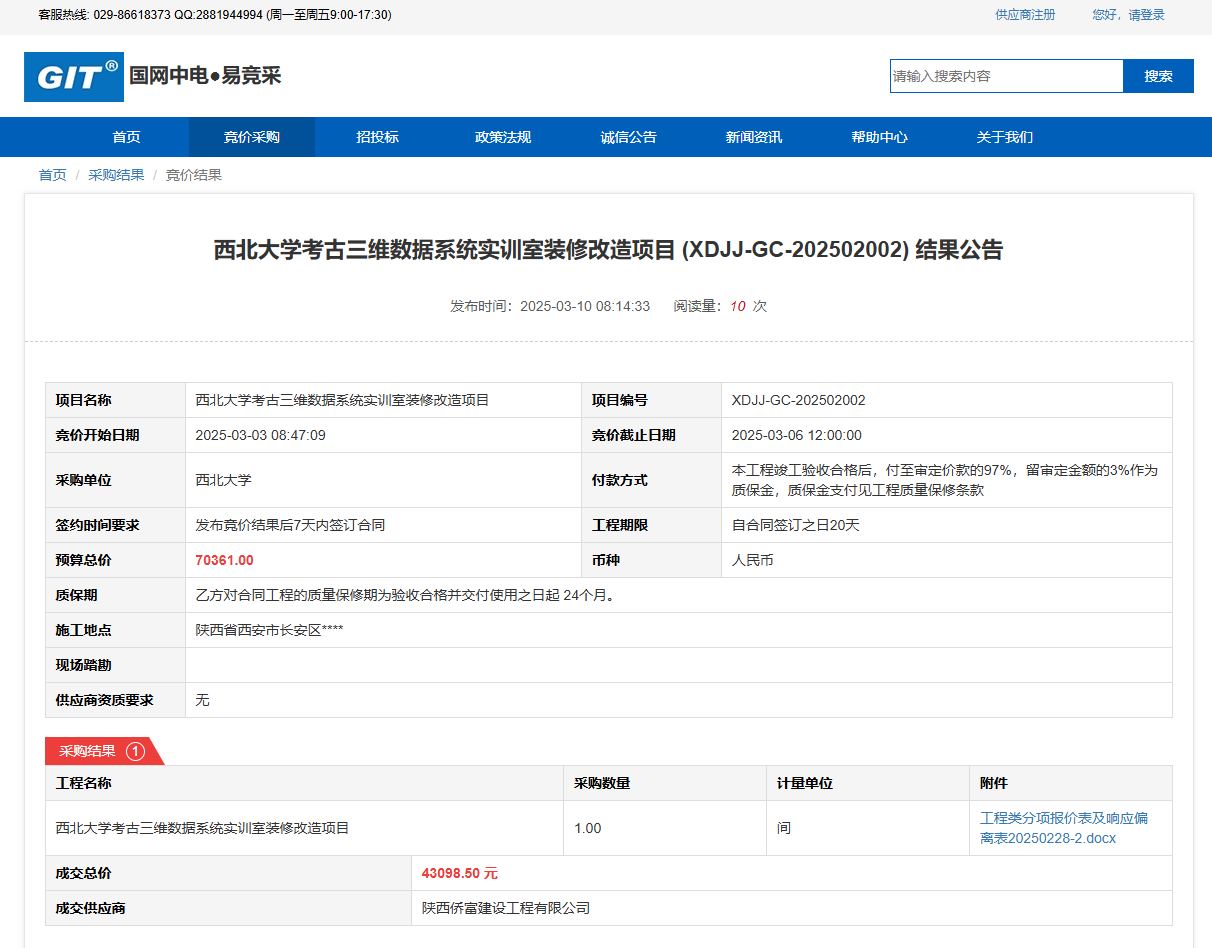Open 政策法规 navigation item

(502, 137)
